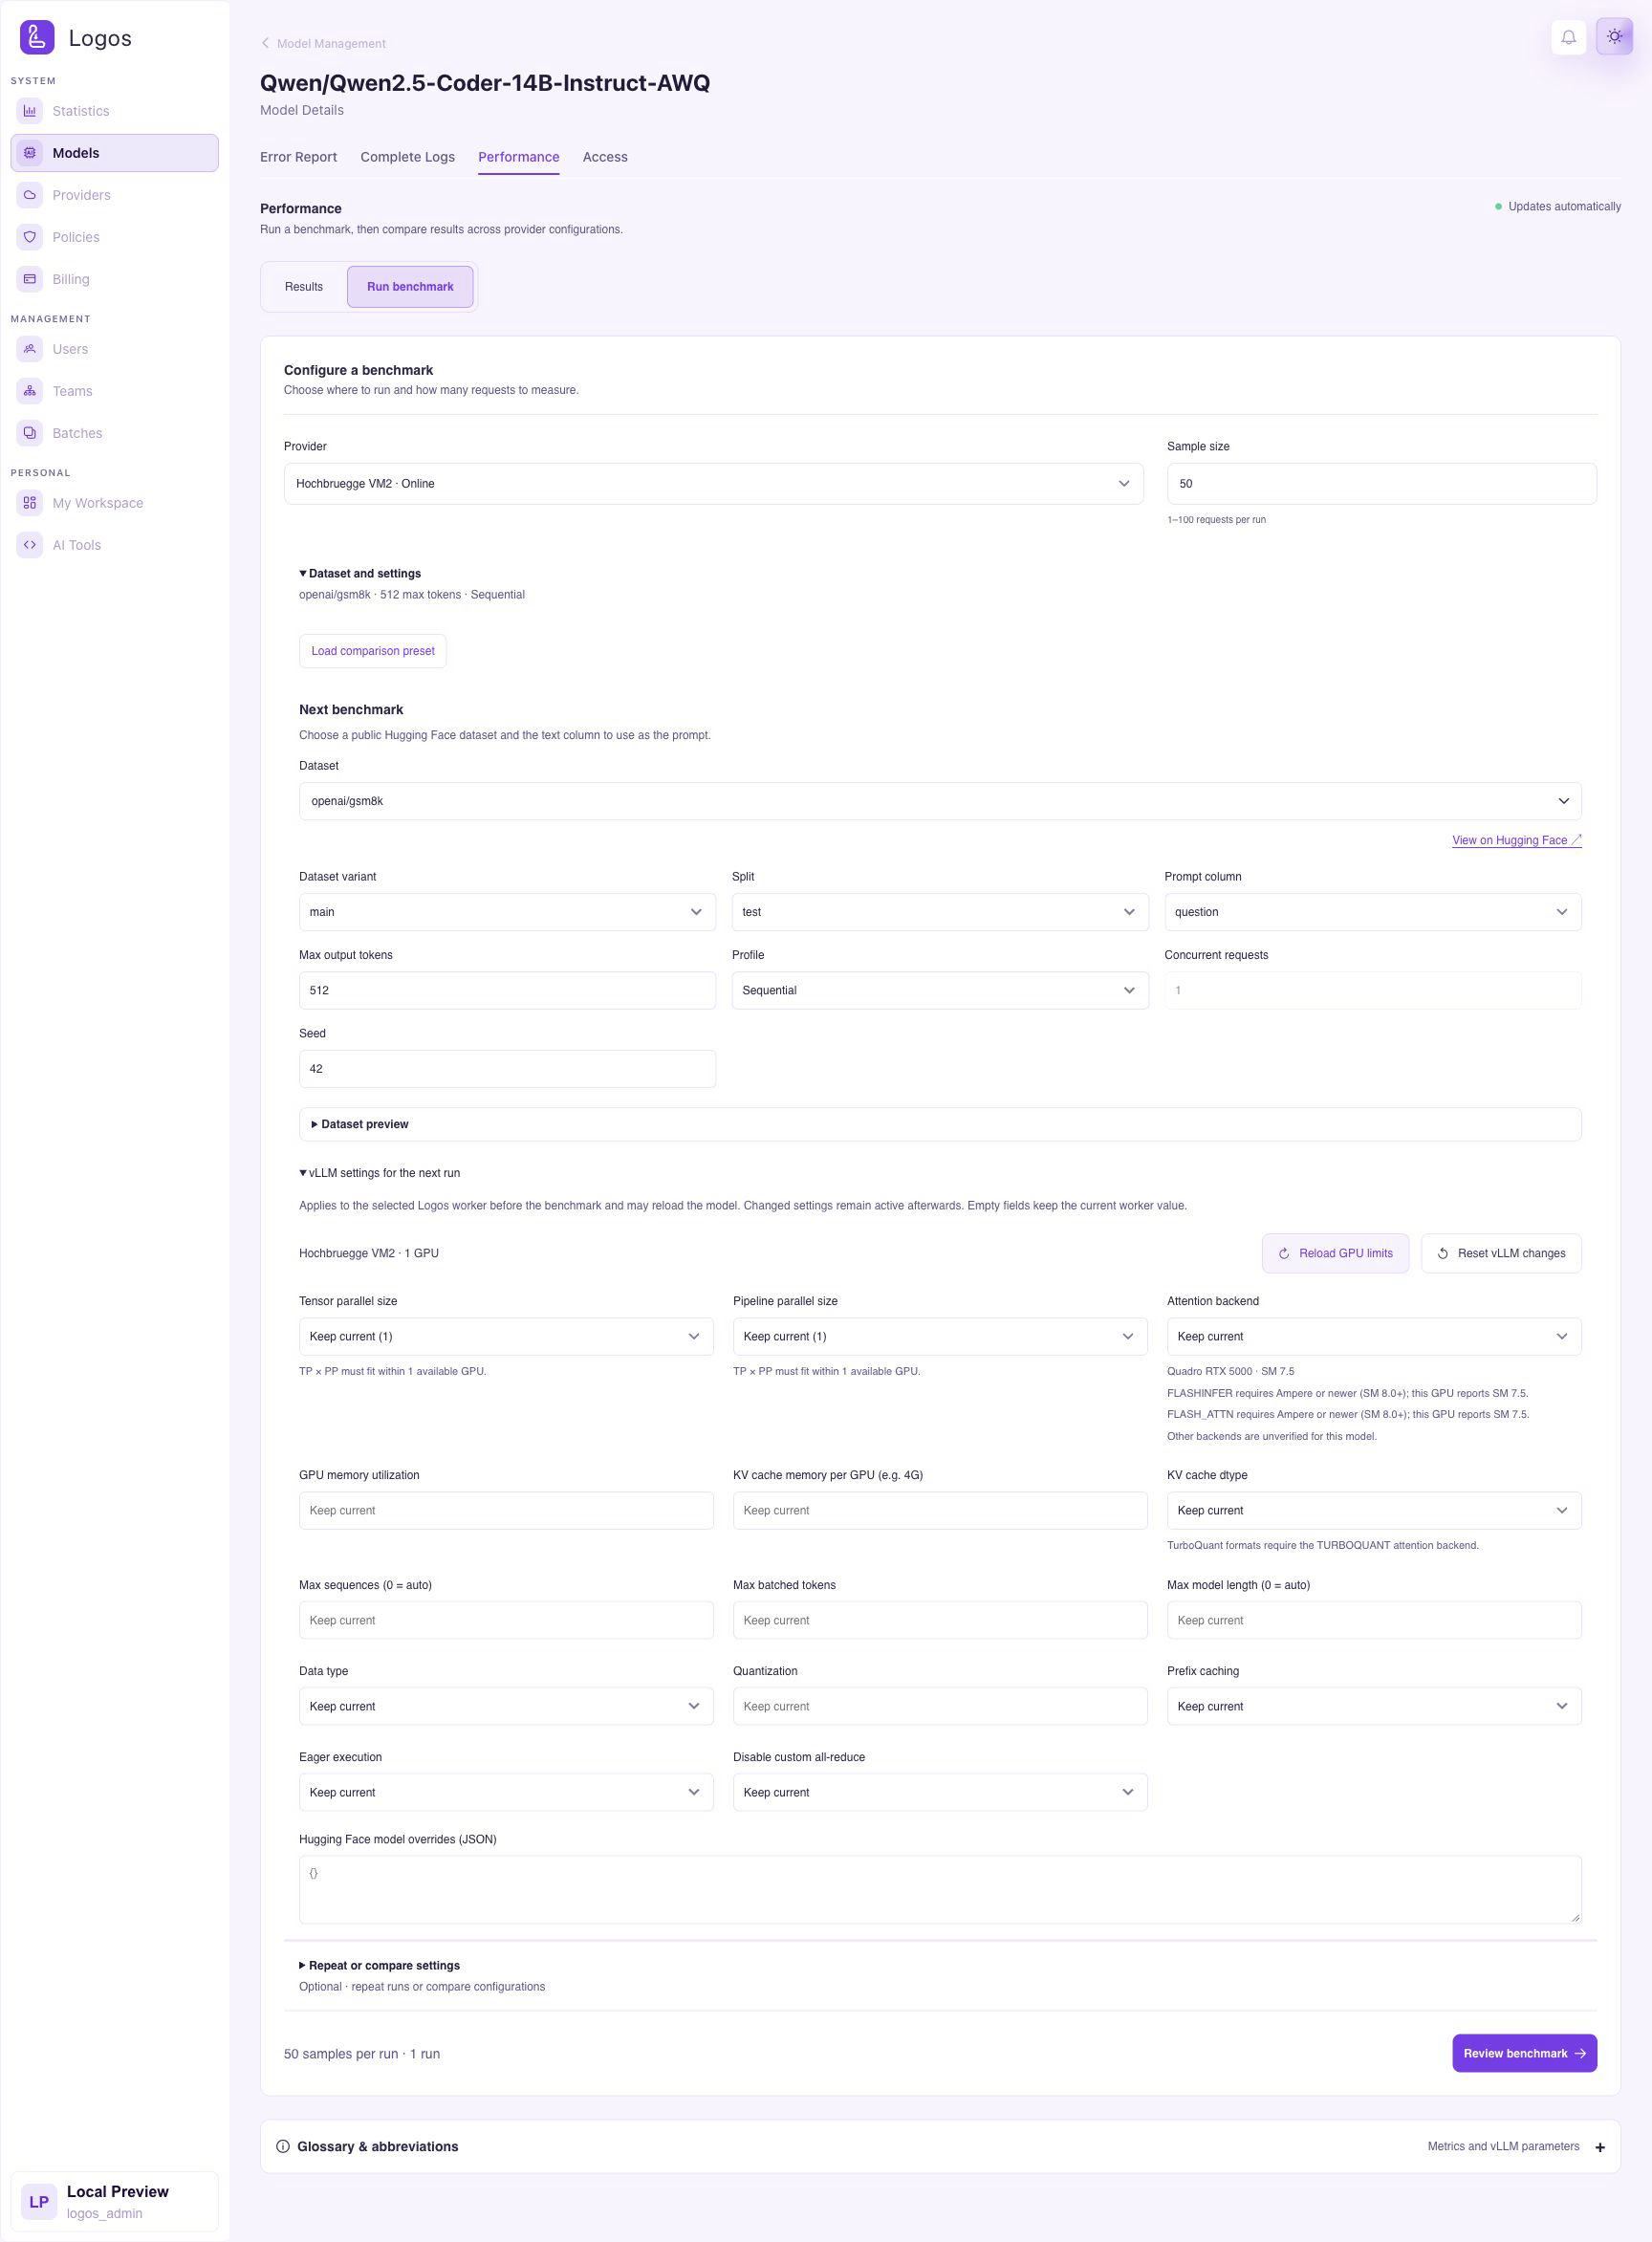Collapse the Dataset and settings section
1652x2242 pixels.
click(x=360, y=573)
